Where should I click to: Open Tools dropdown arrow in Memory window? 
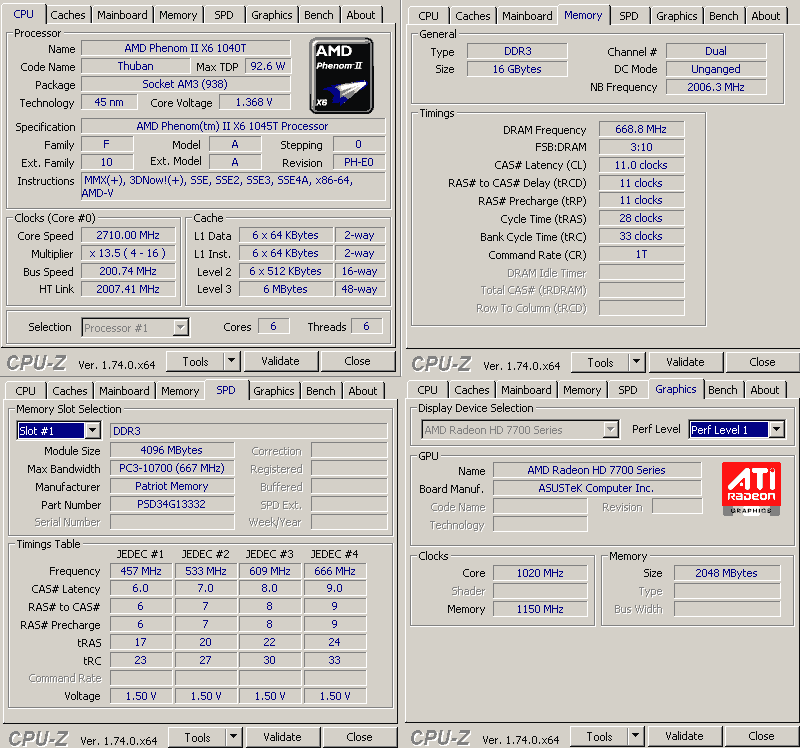pyautogui.click(x=636, y=362)
